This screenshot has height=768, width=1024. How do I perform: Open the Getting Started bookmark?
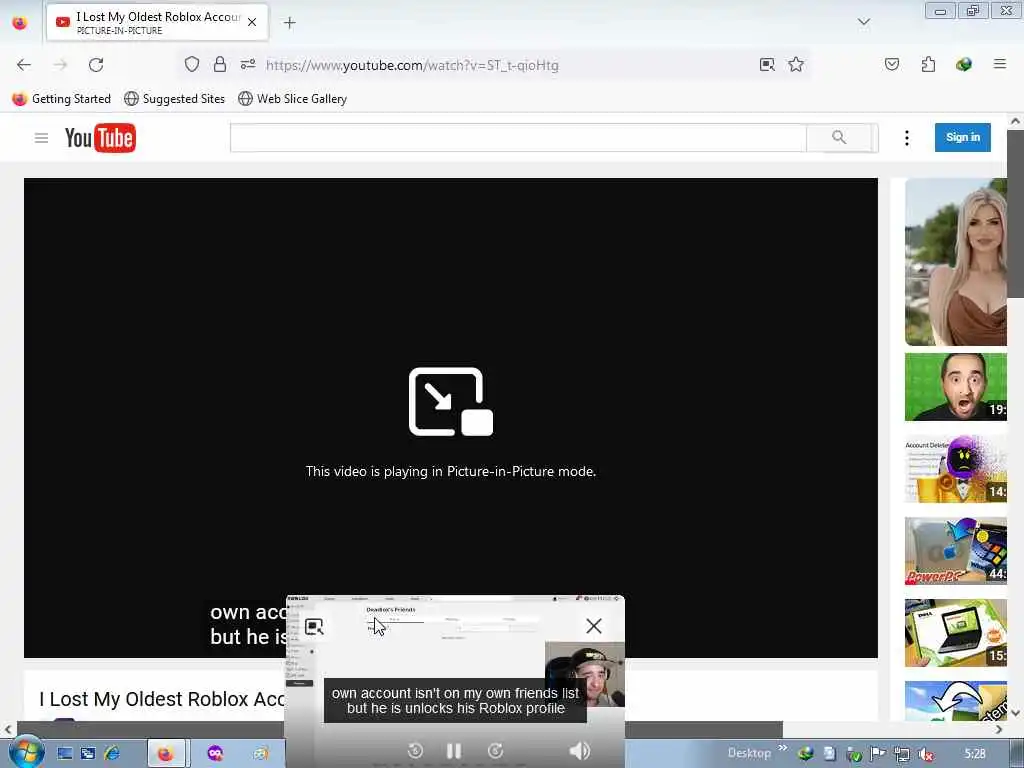pos(61,99)
